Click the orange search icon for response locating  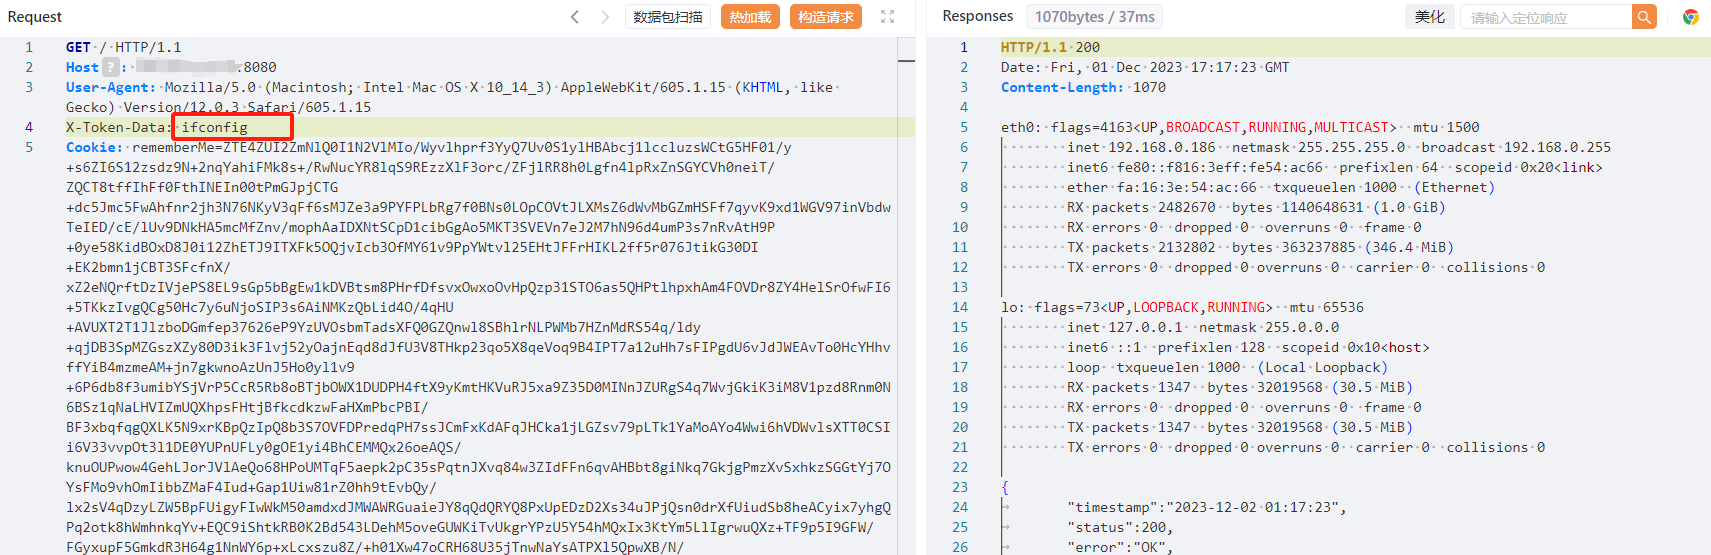pyautogui.click(x=1644, y=17)
